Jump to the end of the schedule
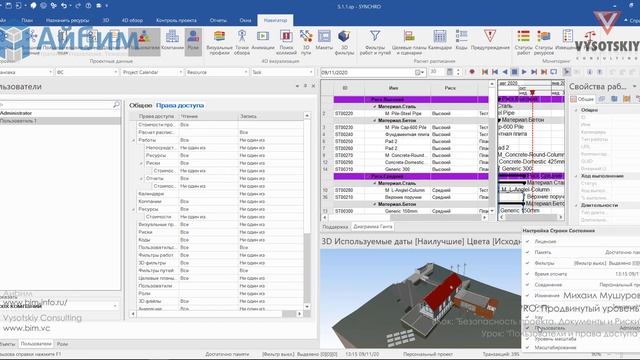Image resolution: width=640 pixels, height=360 pixels. coord(544,72)
